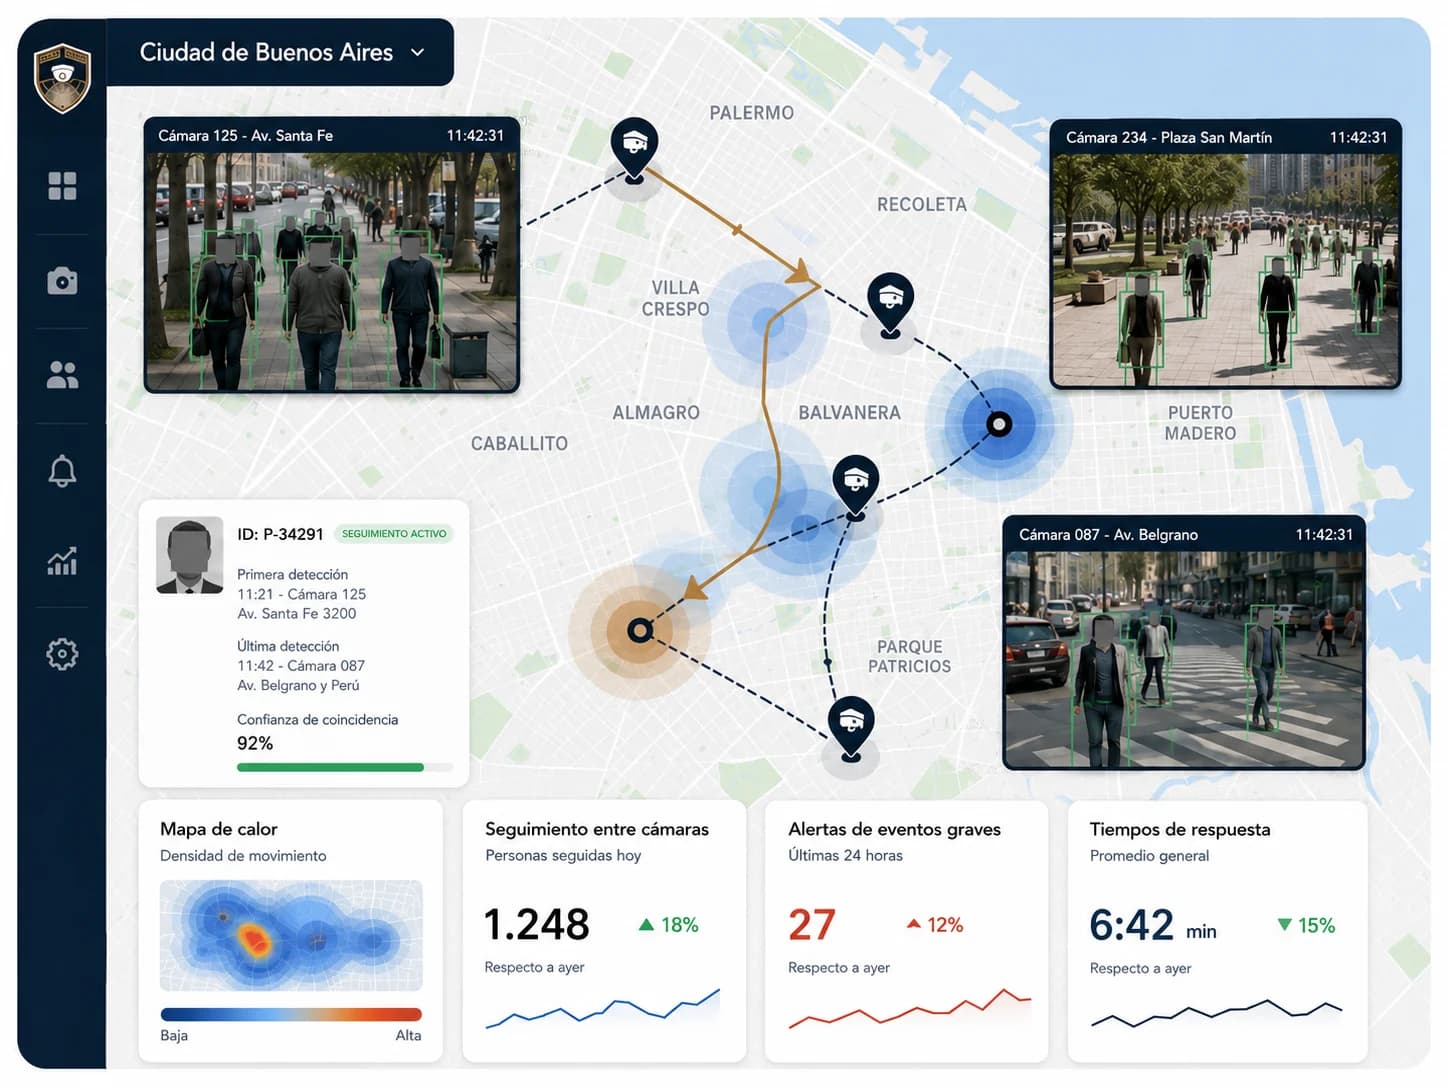Click the blue detection marker near Puerto Madero

coord(999,424)
